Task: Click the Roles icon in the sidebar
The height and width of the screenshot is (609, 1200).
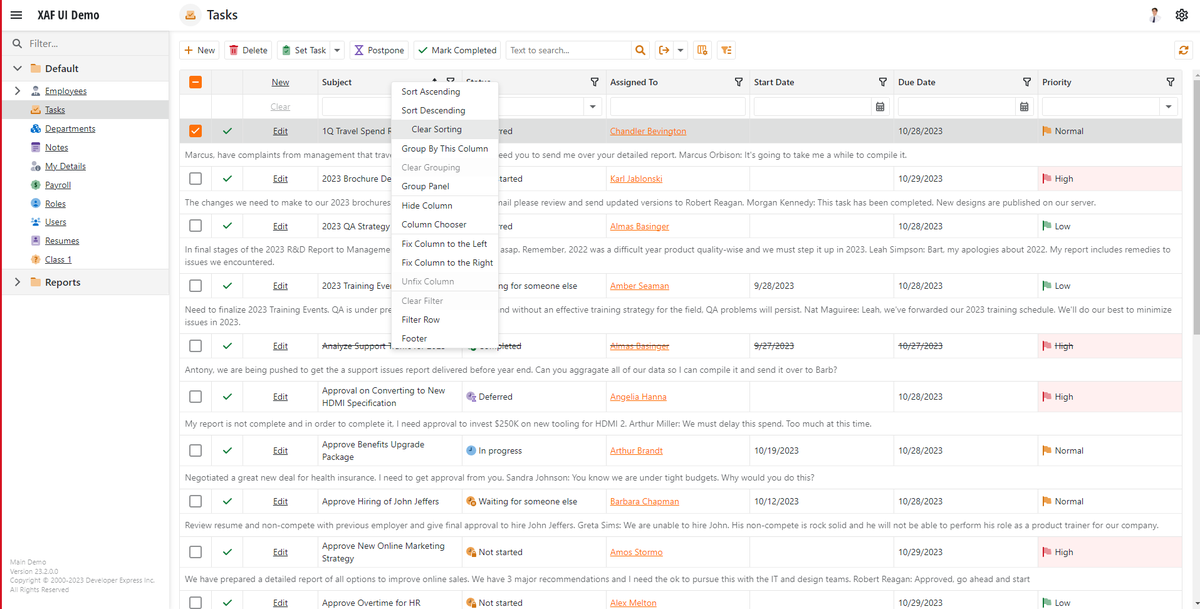Action: pyautogui.click(x=35, y=203)
